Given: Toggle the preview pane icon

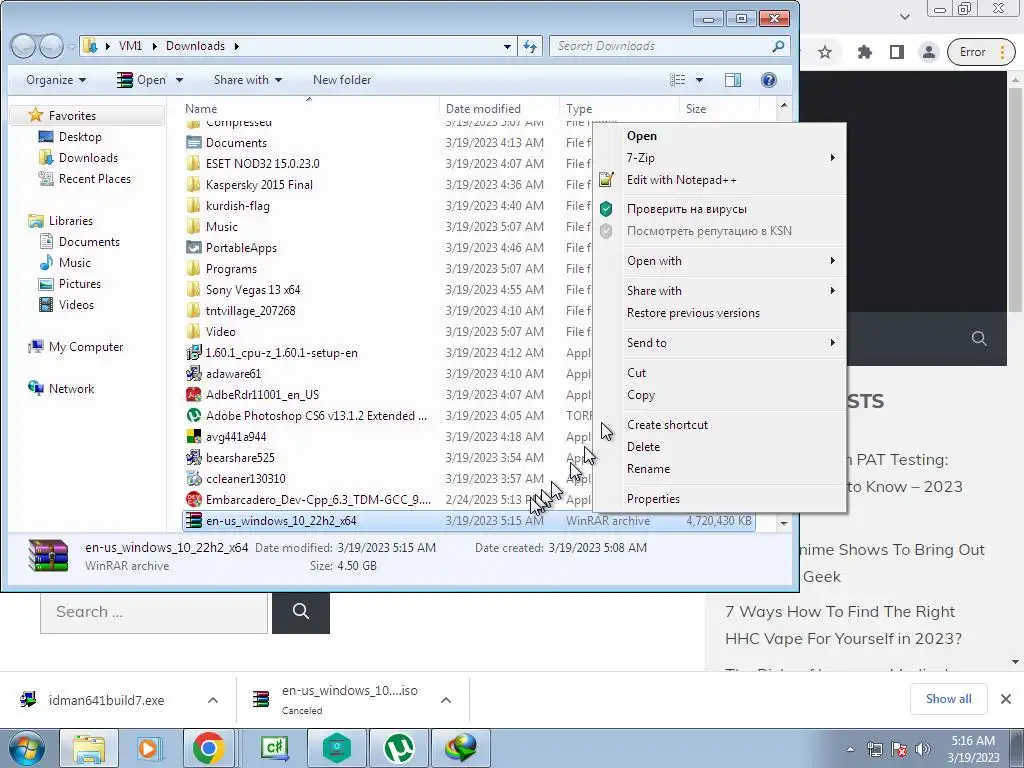Looking at the screenshot, I should coord(733,80).
